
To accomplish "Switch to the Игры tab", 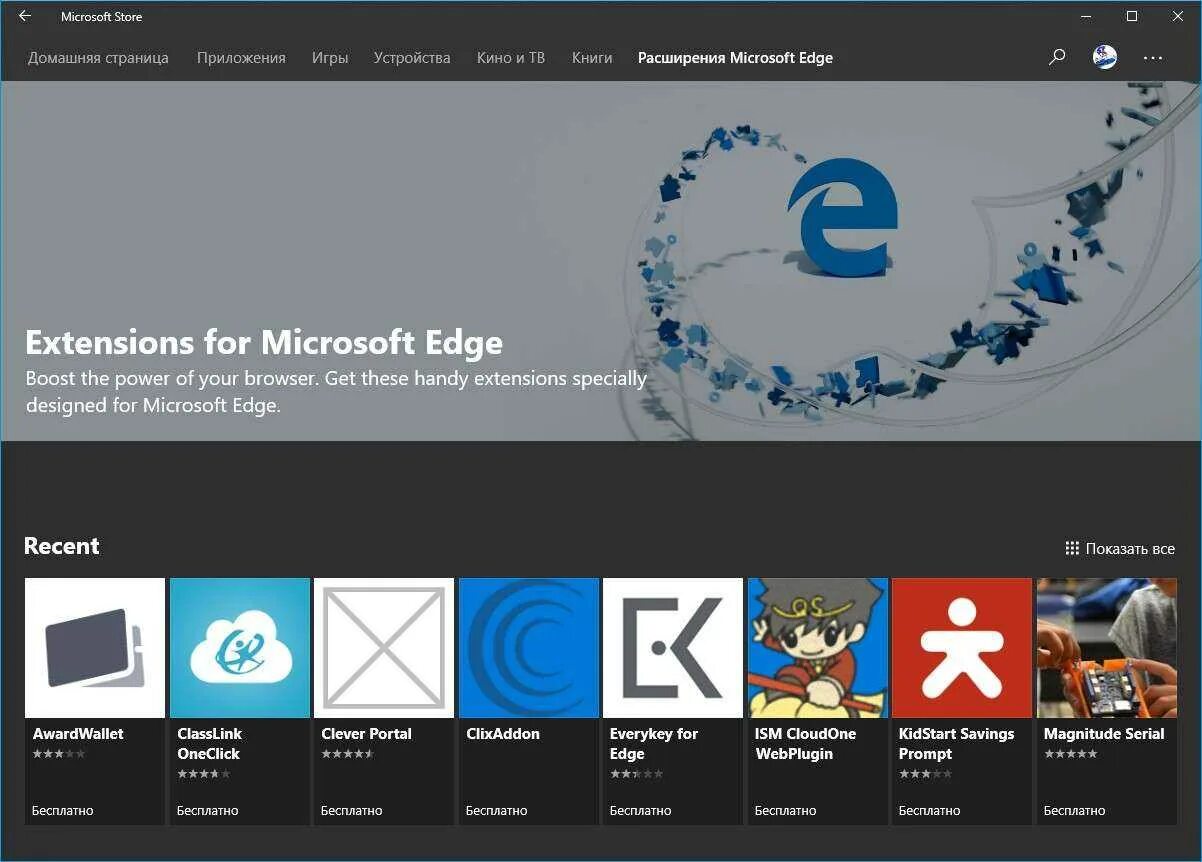I will pos(330,58).
